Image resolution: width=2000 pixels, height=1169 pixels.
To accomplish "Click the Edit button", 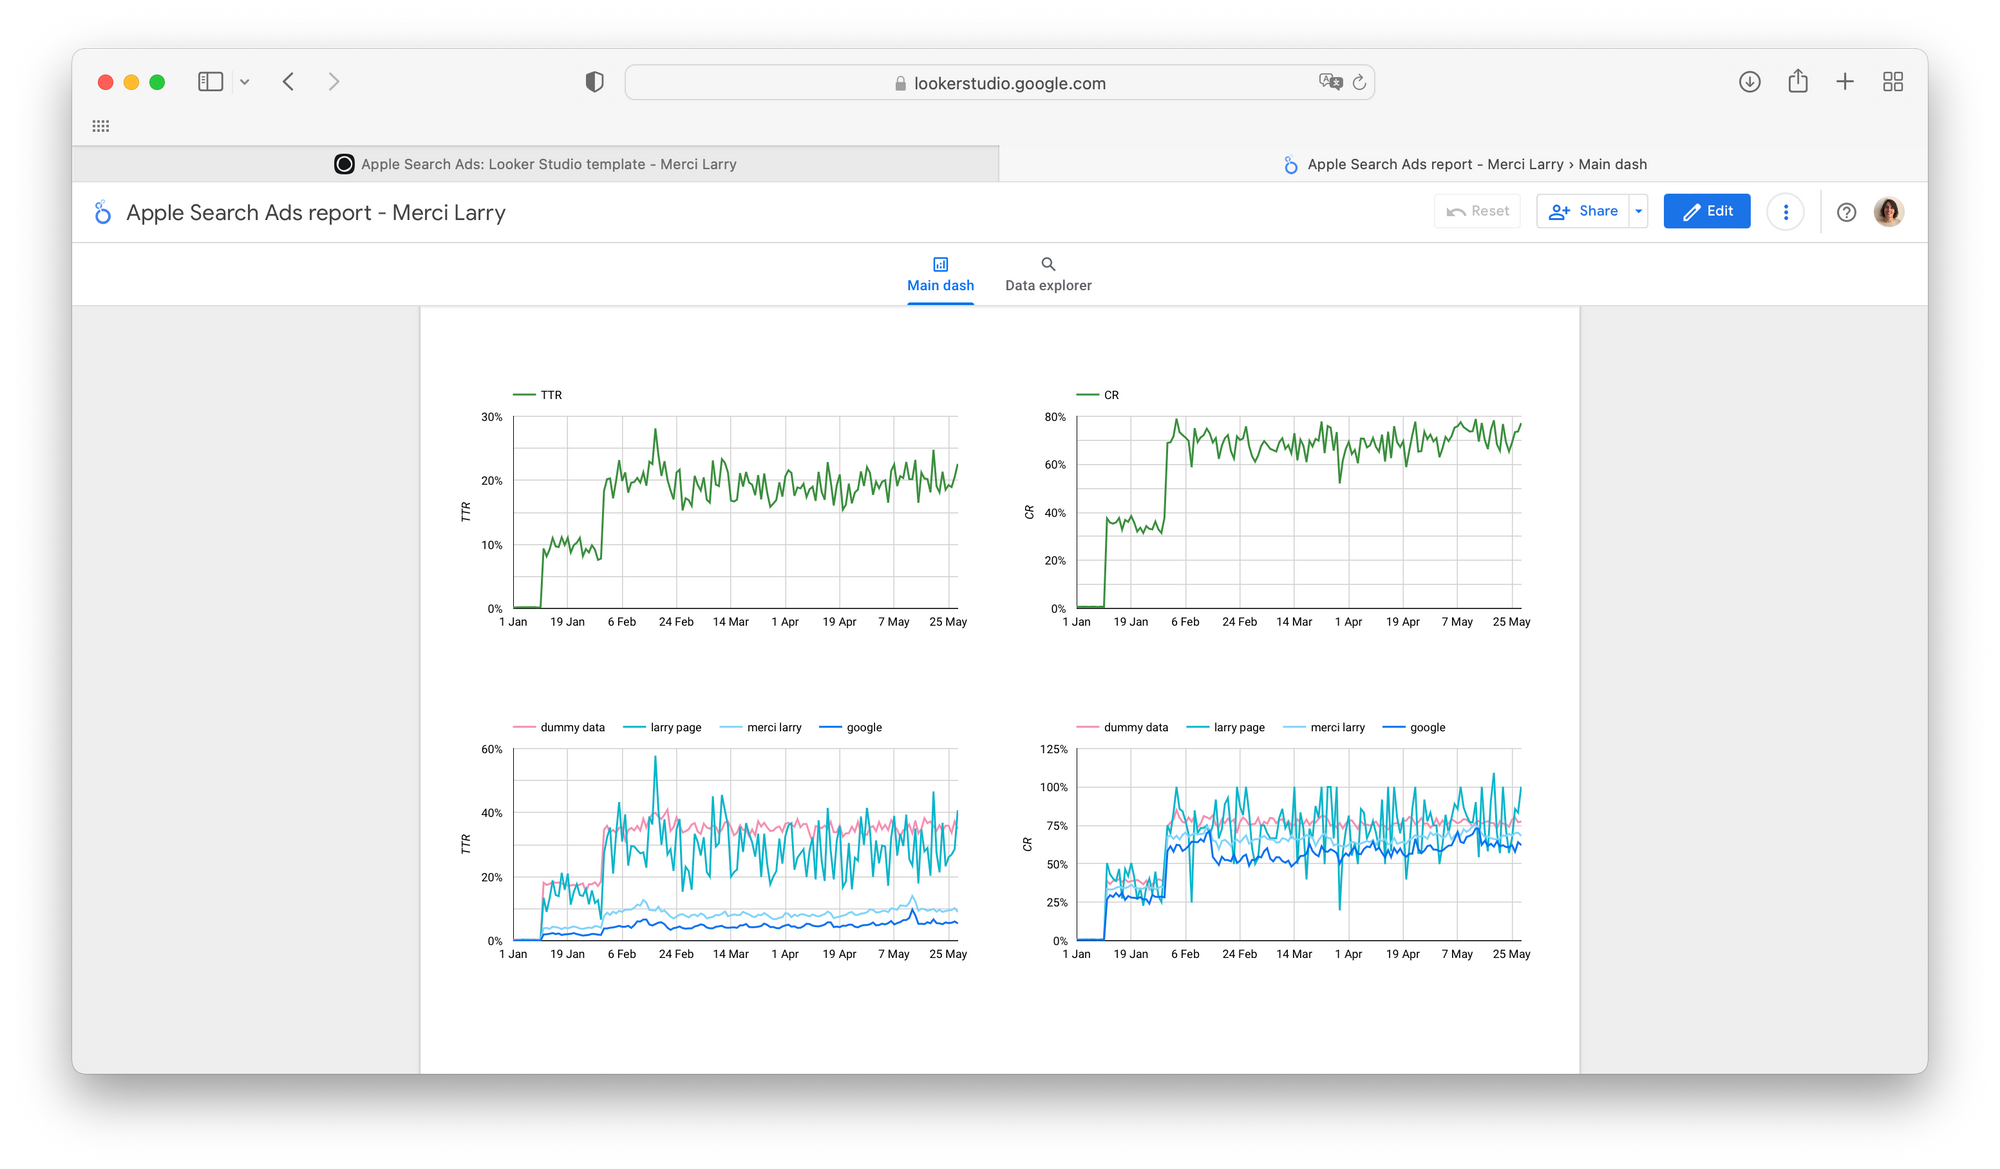I will (1706, 211).
